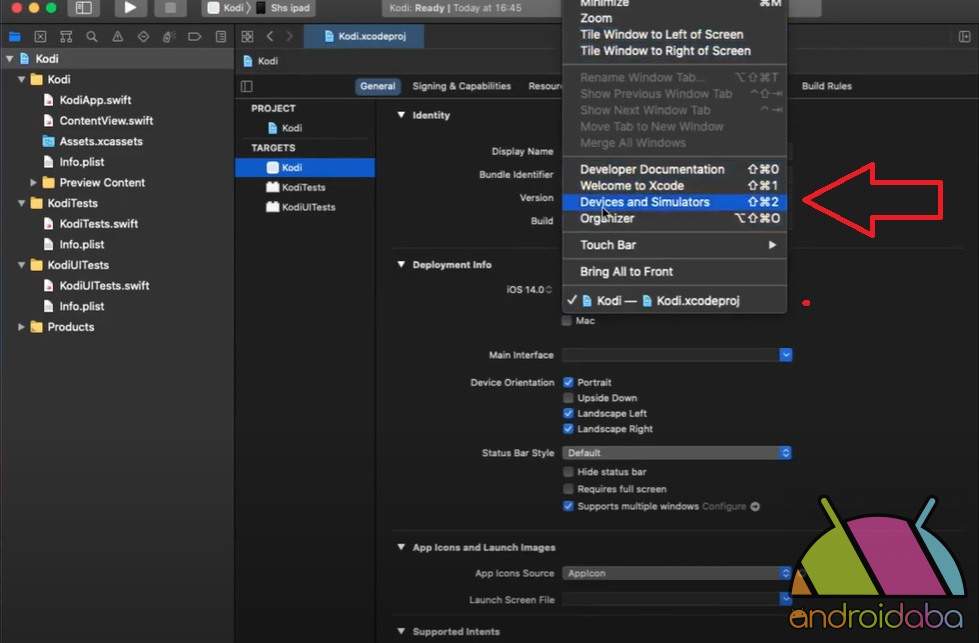This screenshot has width=979, height=643.
Task: Choose the Shs ipad run destination
Action: tap(284, 8)
